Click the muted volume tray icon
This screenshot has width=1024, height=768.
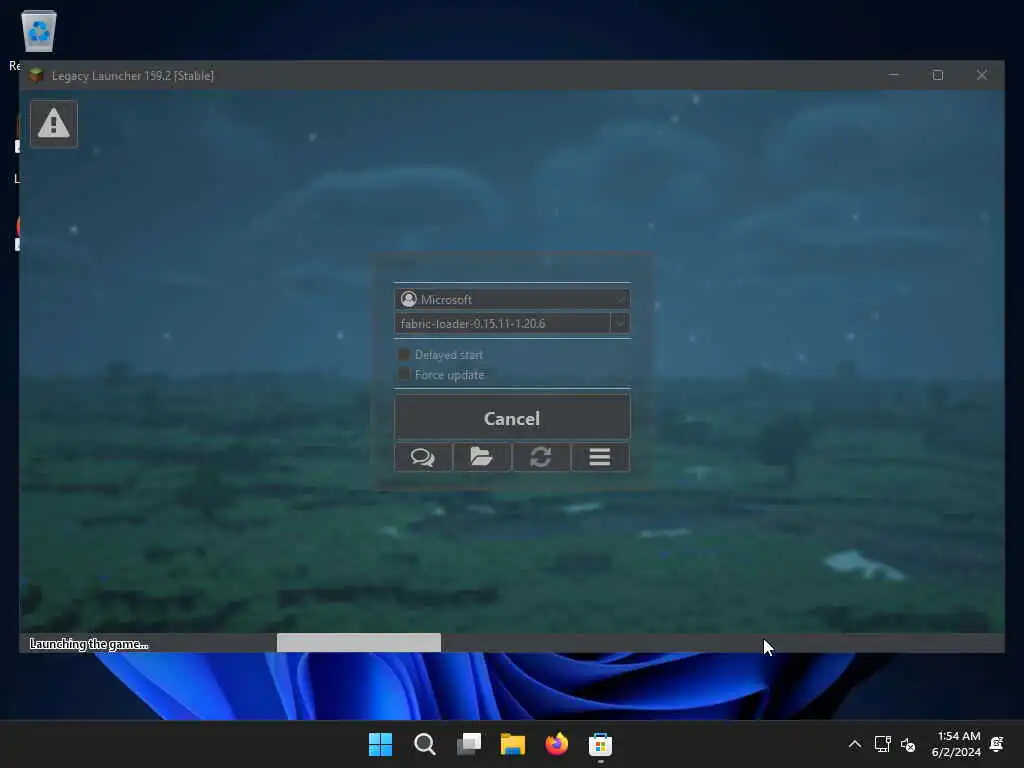pos(908,744)
